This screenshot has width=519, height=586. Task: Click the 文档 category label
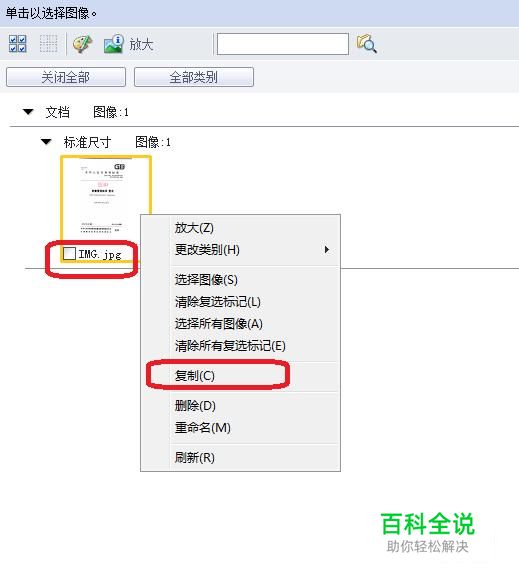point(58,112)
